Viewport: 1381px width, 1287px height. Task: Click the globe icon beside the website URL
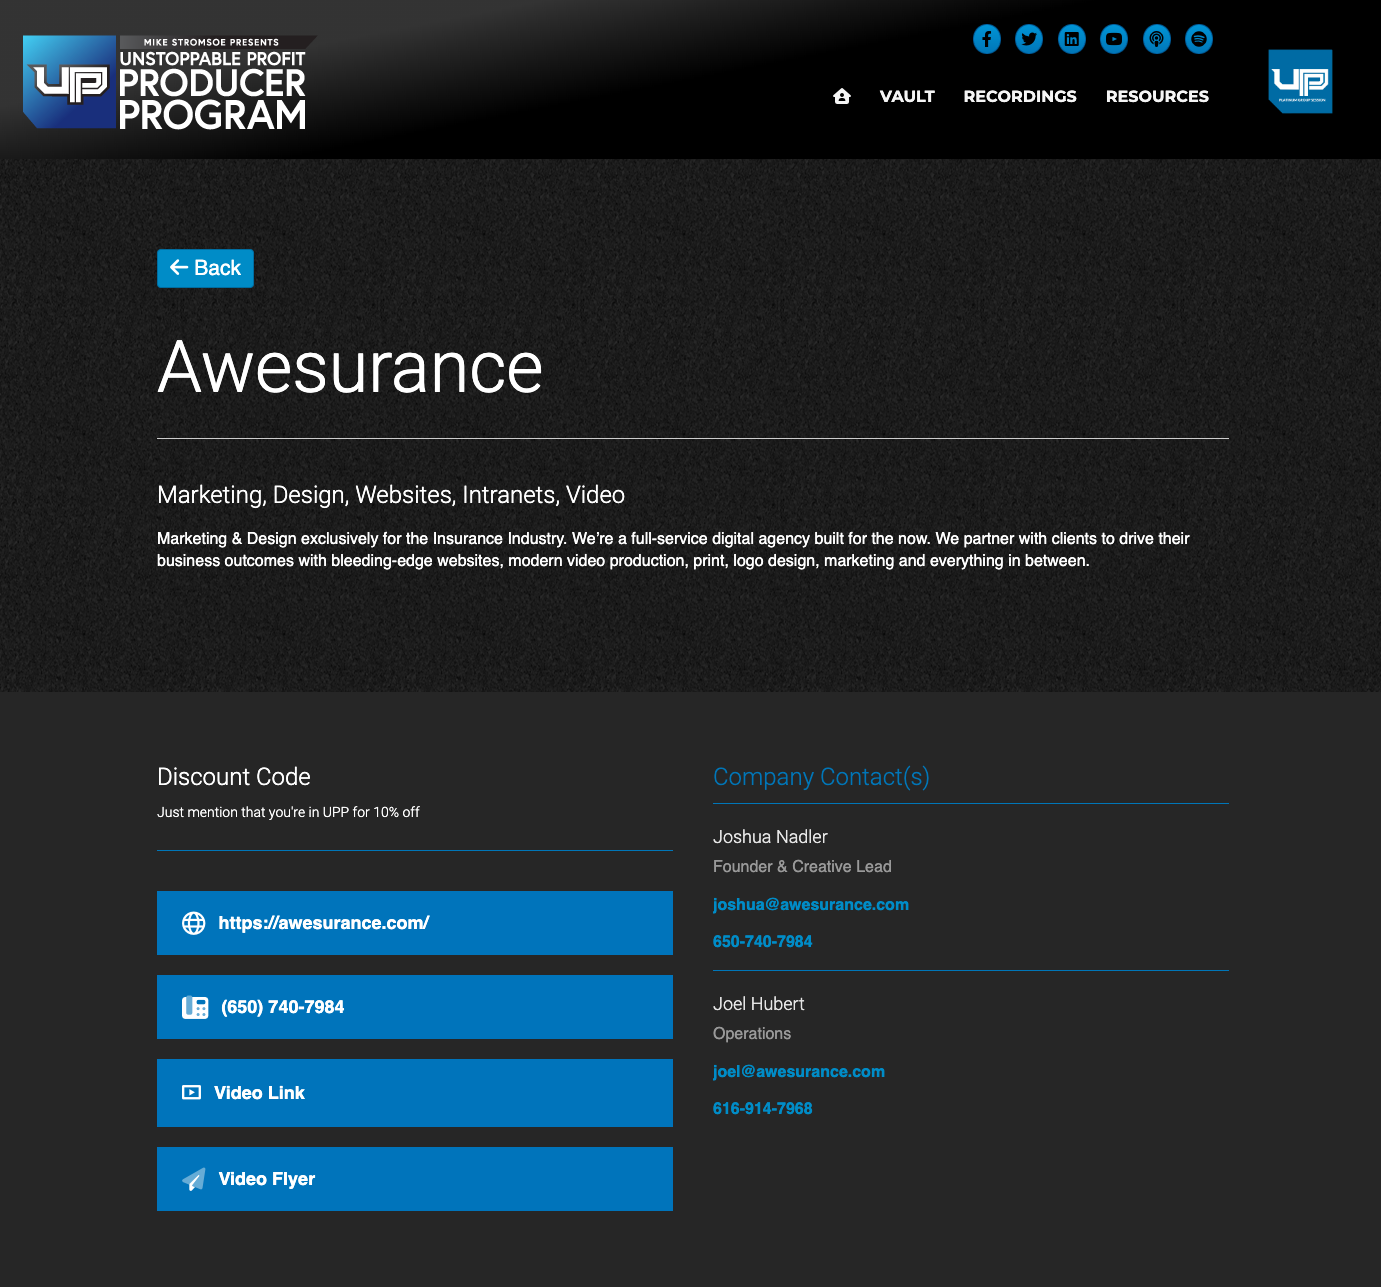point(194,923)
